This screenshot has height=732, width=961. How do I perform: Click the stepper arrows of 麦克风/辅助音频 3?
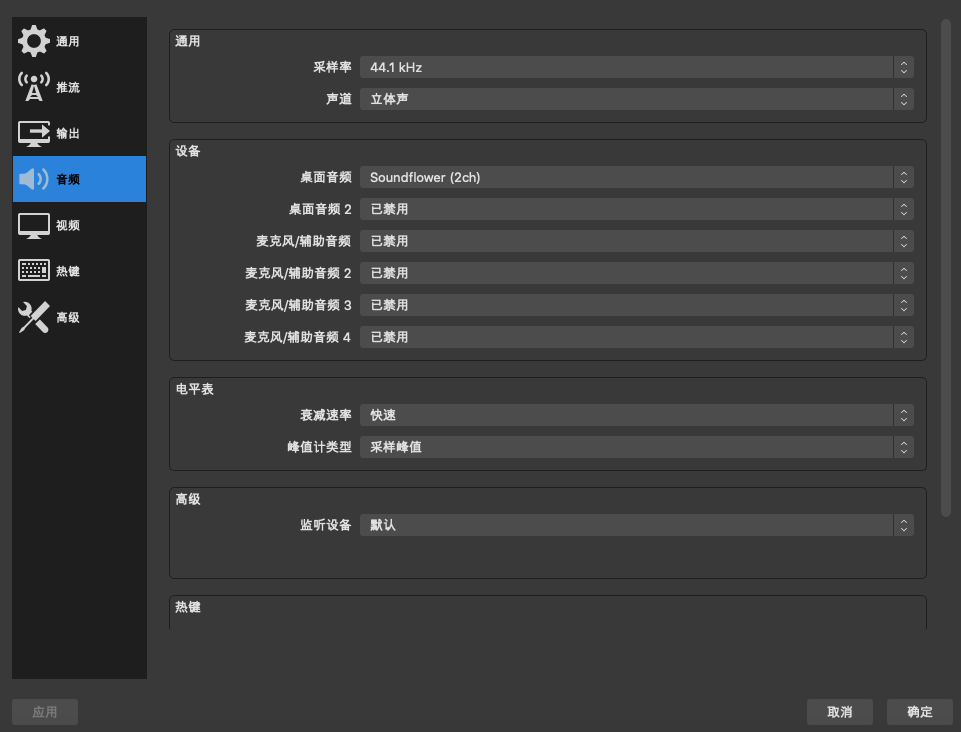[x=903, y=305]
